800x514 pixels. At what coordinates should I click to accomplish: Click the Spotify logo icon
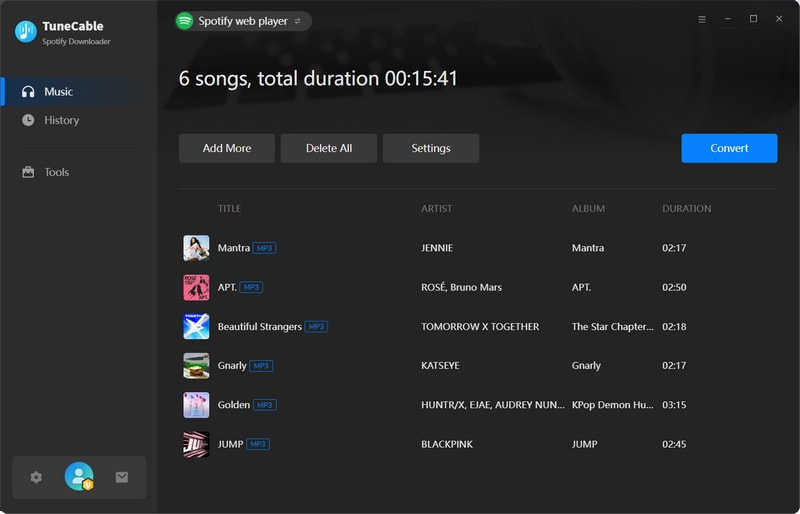pos(184,21)
